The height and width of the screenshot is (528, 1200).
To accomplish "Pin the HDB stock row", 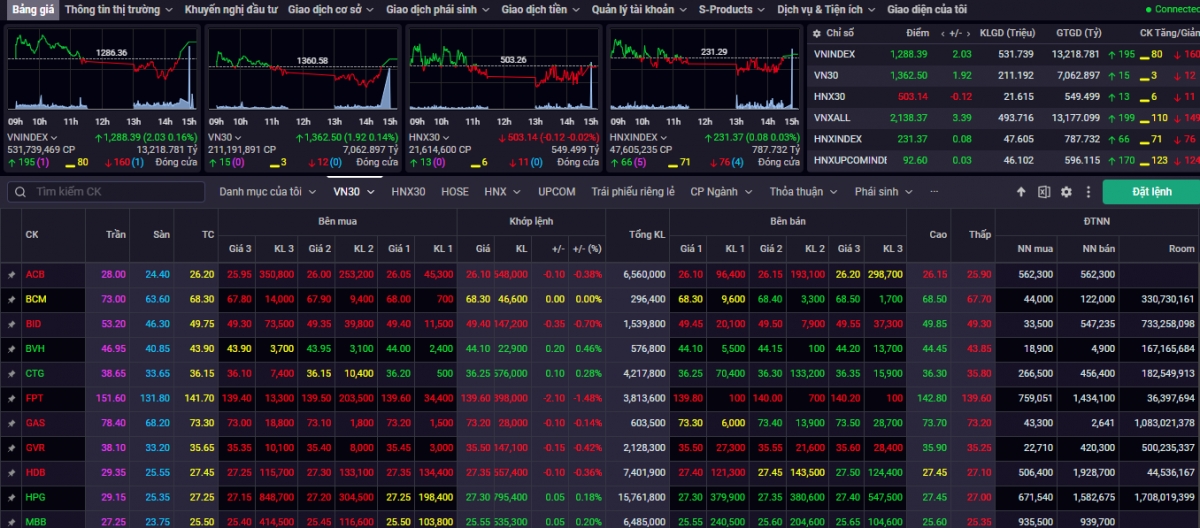I will (12, 472).
